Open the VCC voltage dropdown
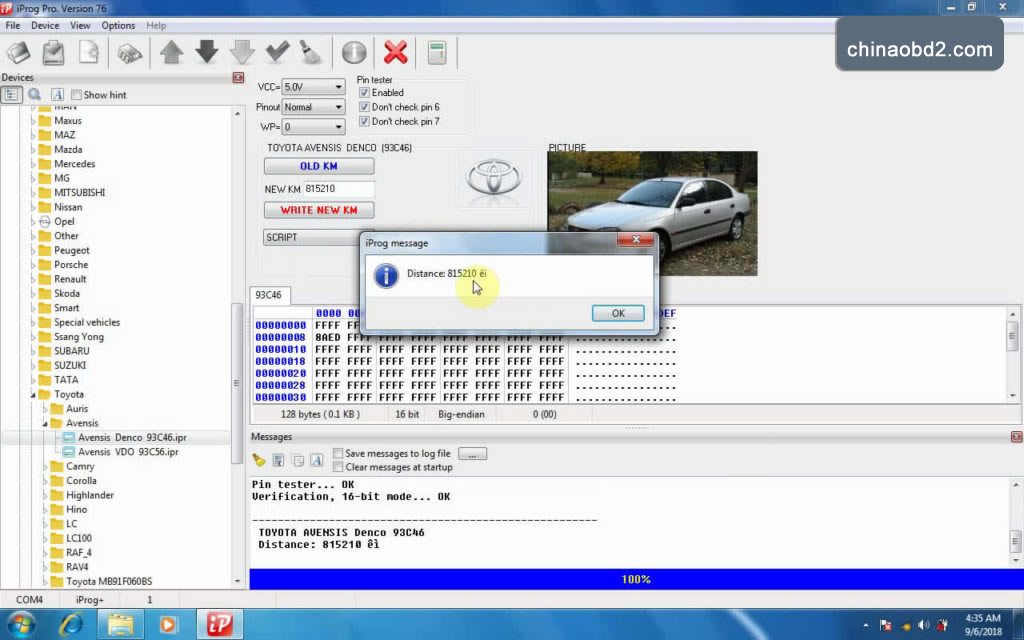Viewport: 1024px width, 640px height. (338, 87)
